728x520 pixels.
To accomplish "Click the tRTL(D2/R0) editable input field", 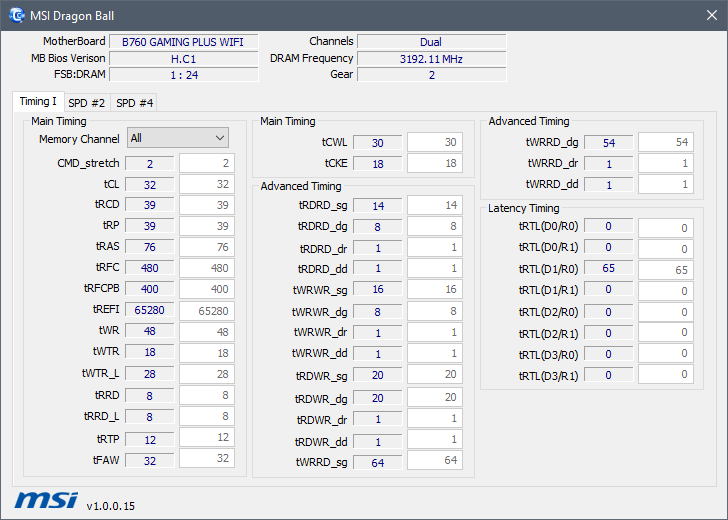I will click(665, 312).
